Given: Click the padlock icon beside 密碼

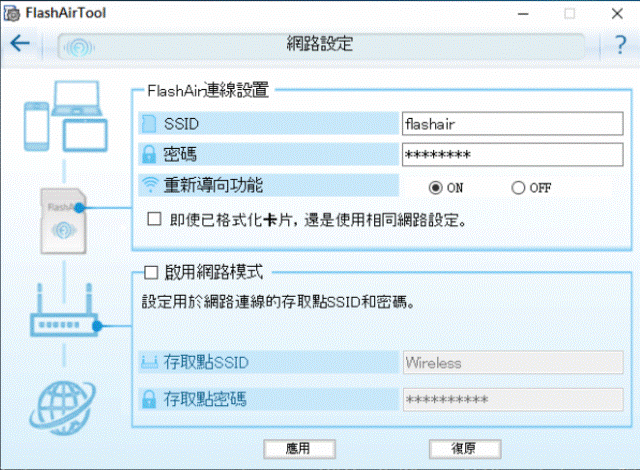Looking at the screenshot, I should [x=149, y=155].
